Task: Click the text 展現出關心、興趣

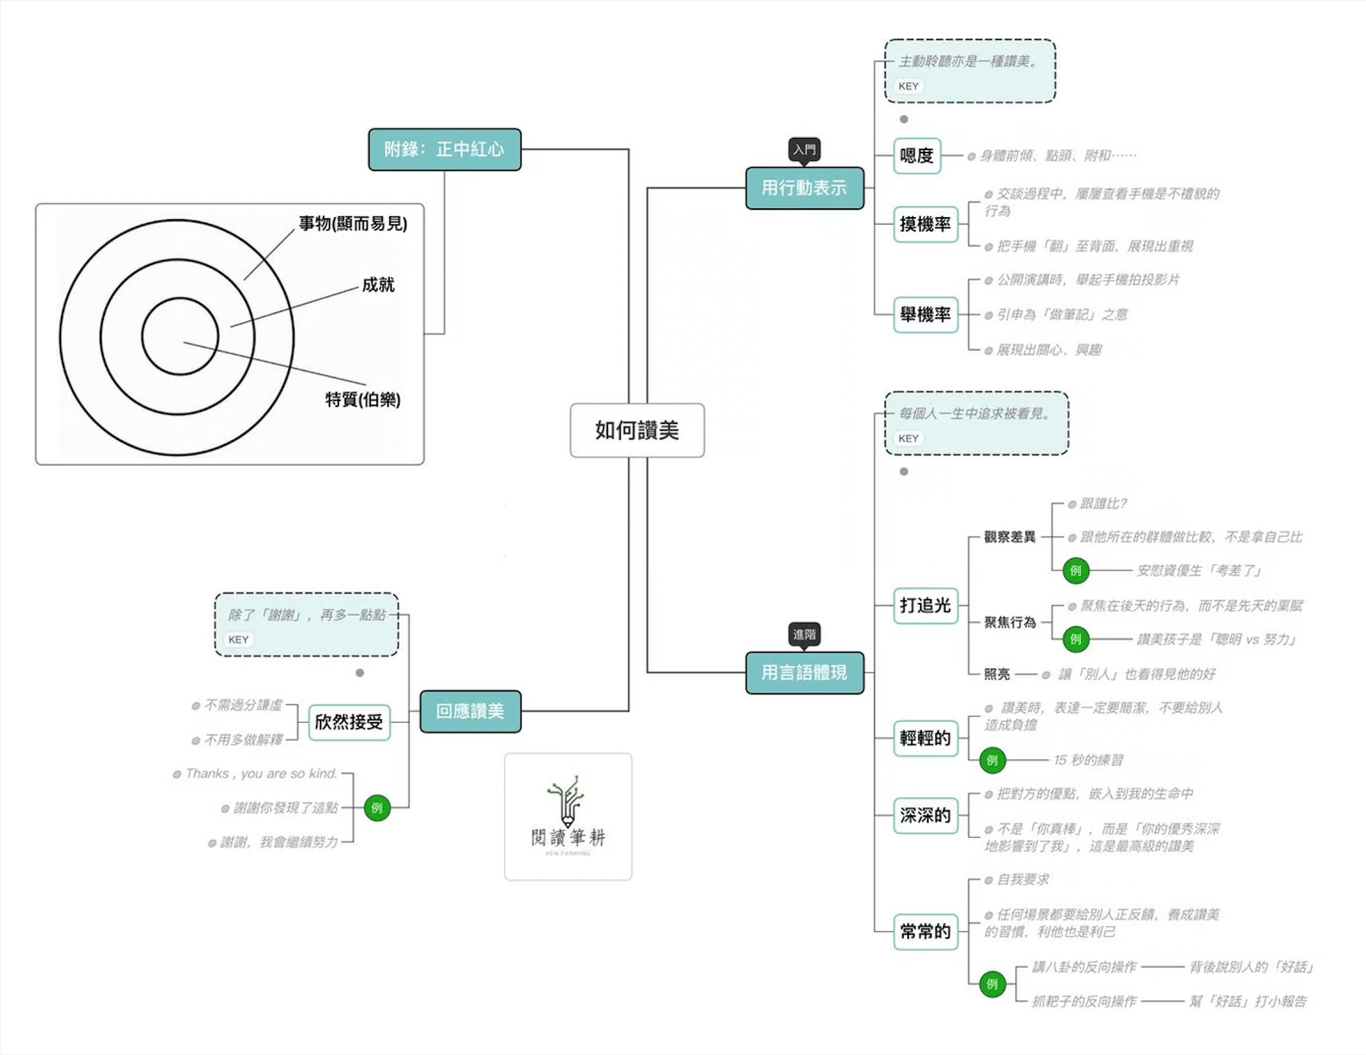Action: pyautogui.click(x=1049, y=350)
